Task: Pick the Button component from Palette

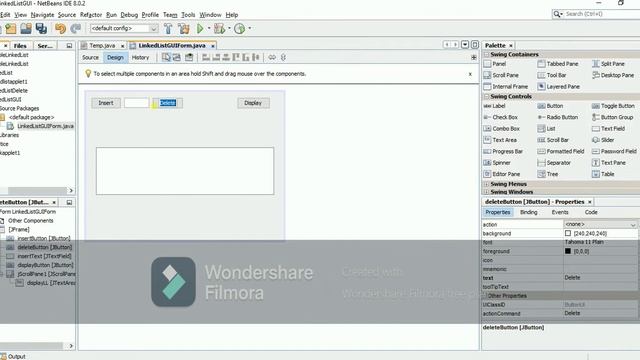Action: pos(550,106)
